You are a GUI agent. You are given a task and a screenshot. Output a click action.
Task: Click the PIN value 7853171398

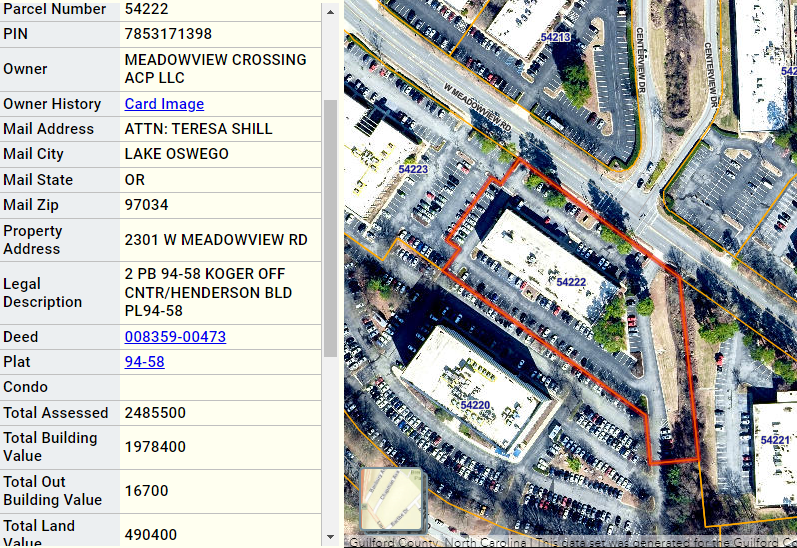(168, 34)
